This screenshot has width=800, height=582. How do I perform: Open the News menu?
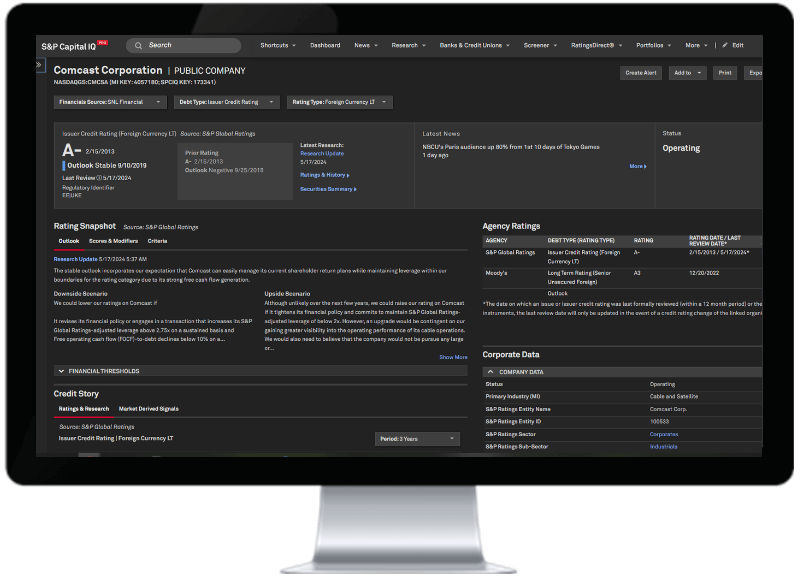click(366, 45)
